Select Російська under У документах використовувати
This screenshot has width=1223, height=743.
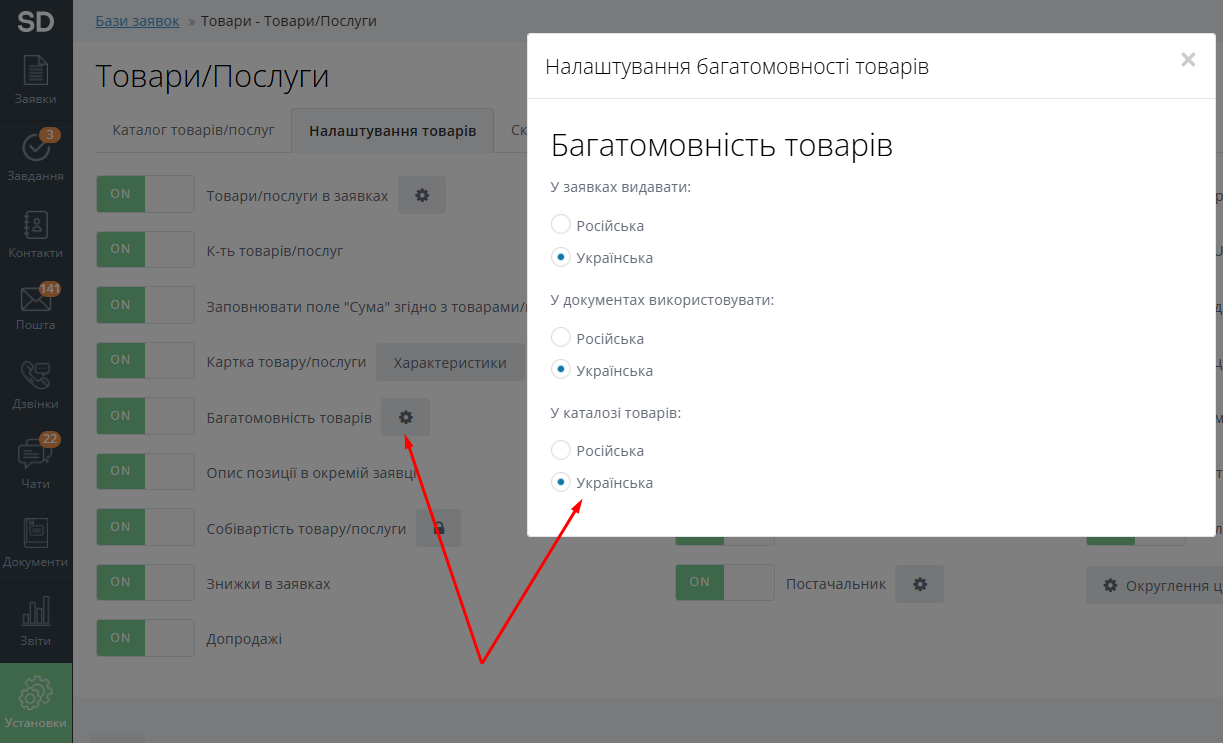point(561,338)
